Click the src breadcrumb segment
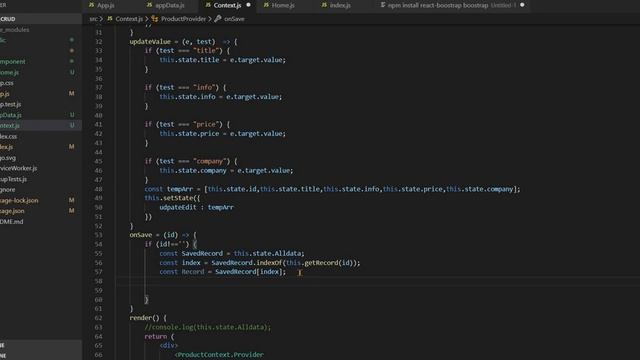The height and width of the screenshot is (360, 640). 93,19
